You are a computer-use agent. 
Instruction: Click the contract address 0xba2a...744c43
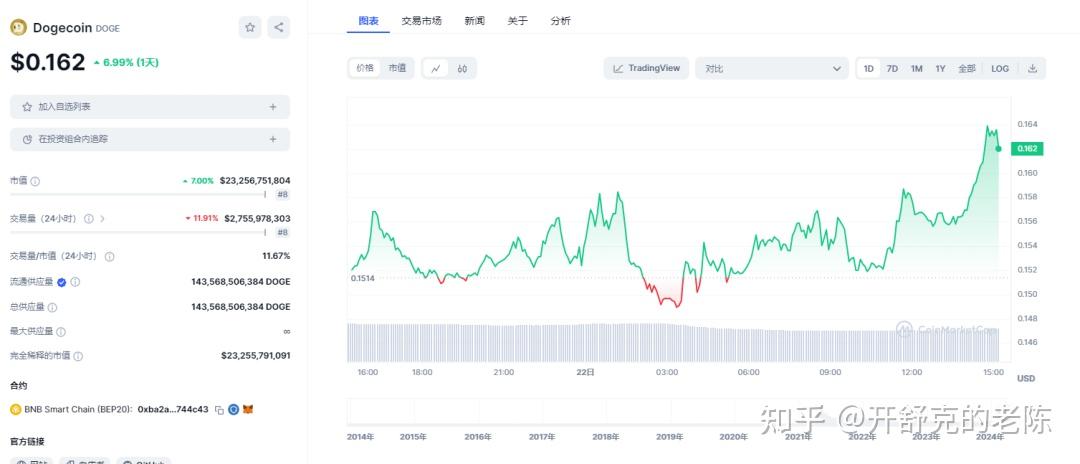173,410
